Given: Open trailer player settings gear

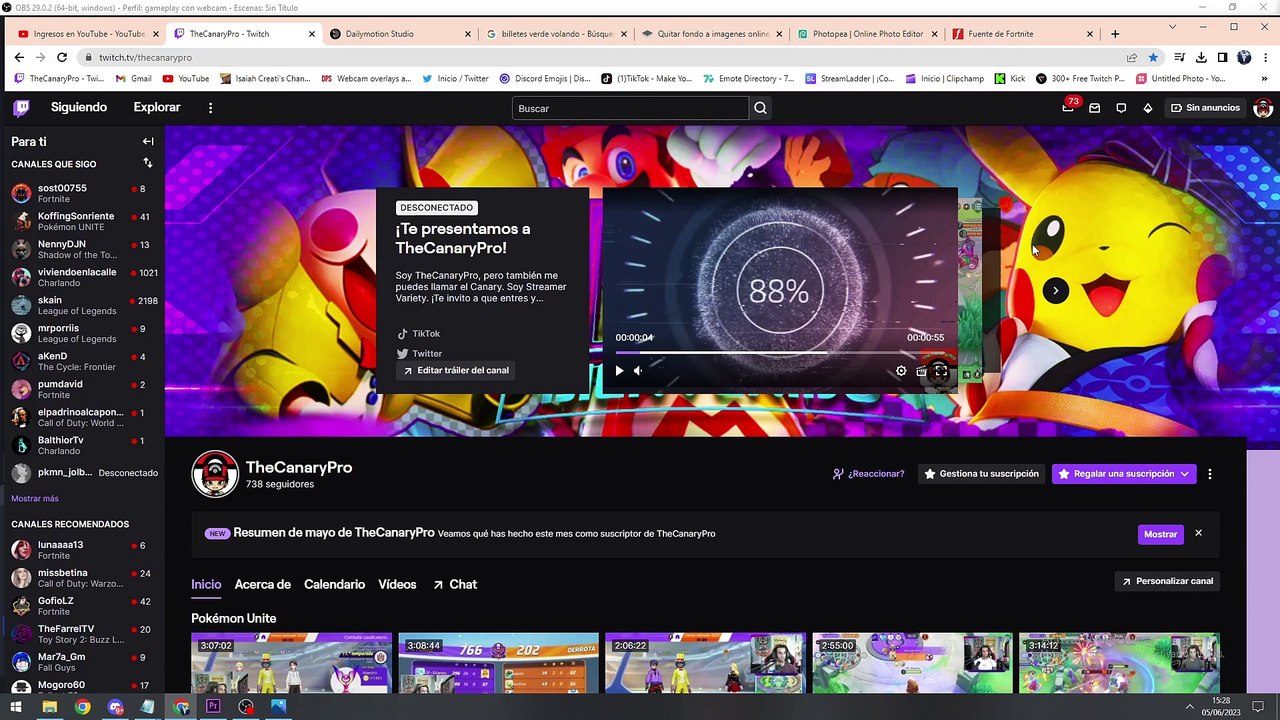Looking at the screenshot, I should [x=901, y=371].
